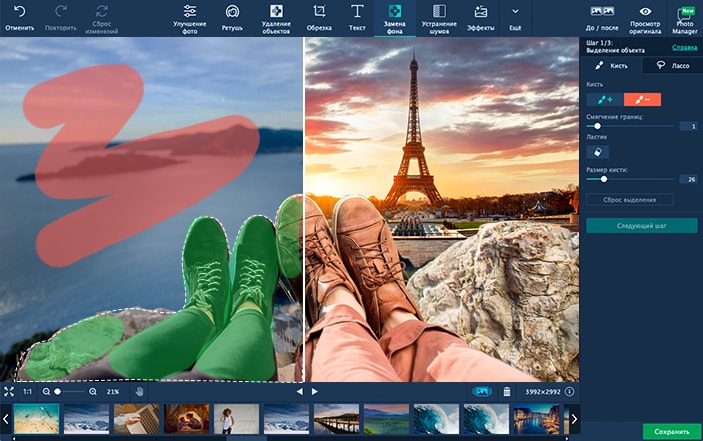Click the green Сохранить button
The width and height of the screenshot is (703, 441).
coord(671,431)
